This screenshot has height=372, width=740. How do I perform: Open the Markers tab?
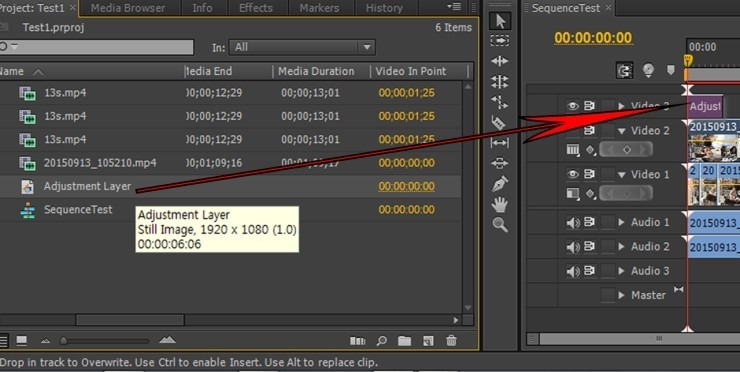(319, 8)
